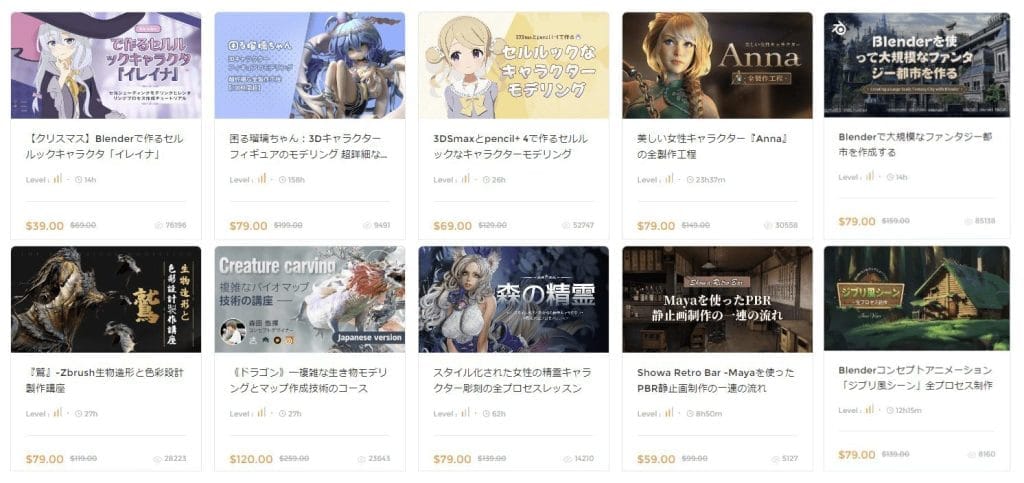Click the clock icon next to 62h duration
The width and height of the screenshot is (1024, 483).
point(486,413)
